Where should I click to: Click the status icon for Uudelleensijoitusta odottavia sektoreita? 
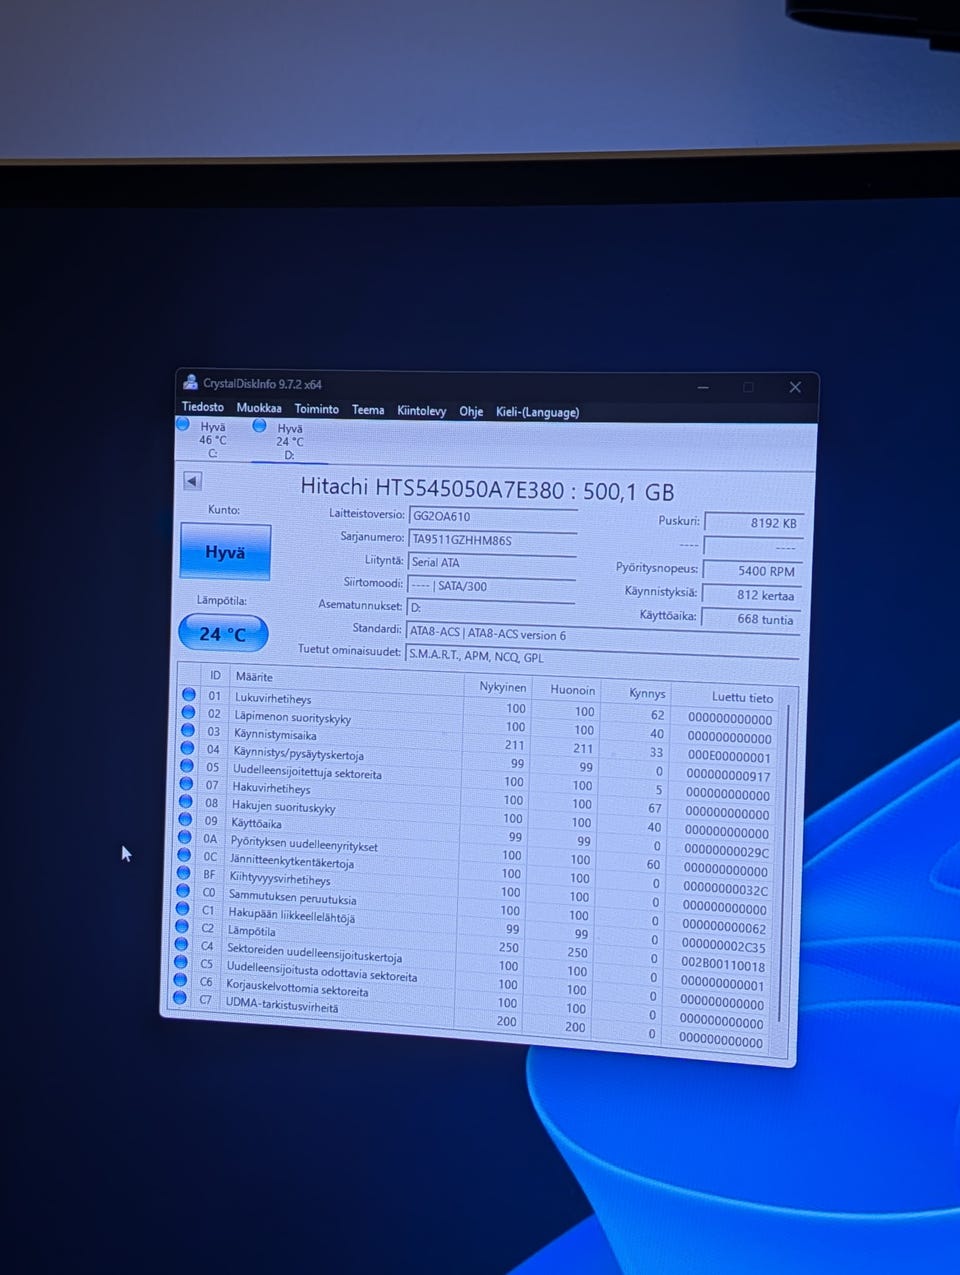point(181,962)
